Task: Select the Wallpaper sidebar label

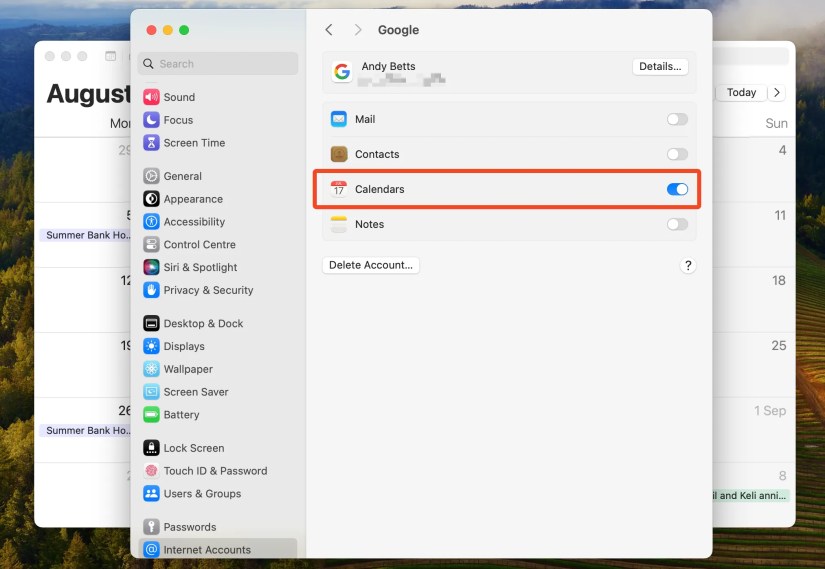Action: tap(188, 369)
